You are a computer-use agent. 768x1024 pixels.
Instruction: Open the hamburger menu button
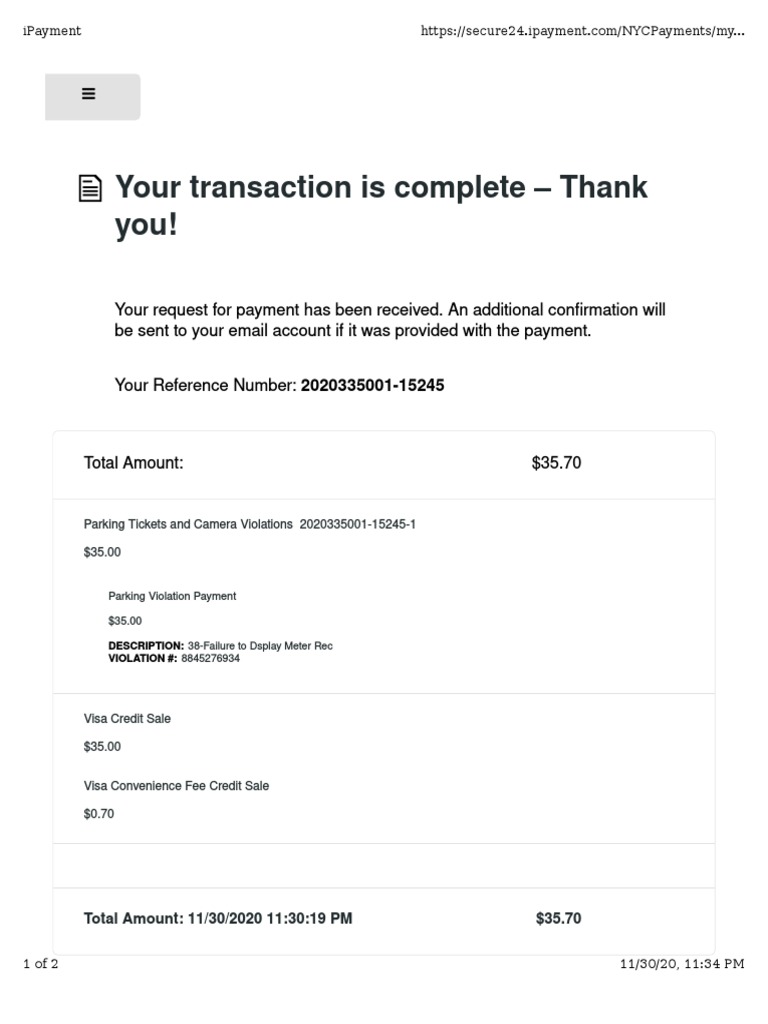(89, 94)
